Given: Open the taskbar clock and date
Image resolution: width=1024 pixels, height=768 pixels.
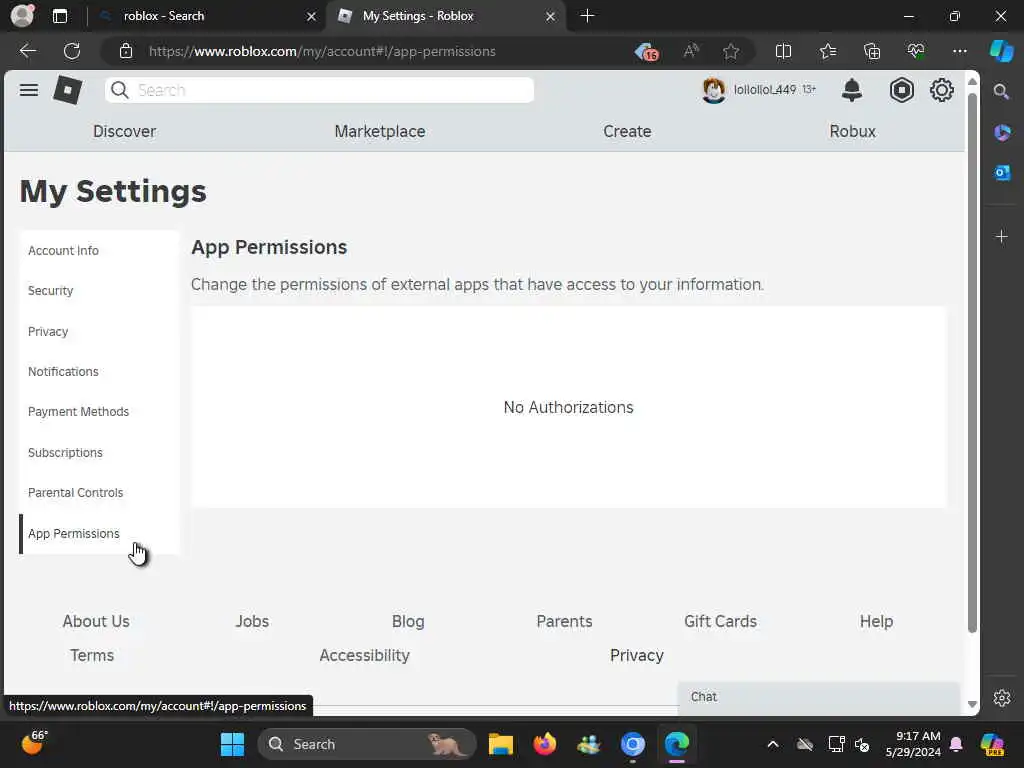Looking at the screenshot, I should 912,744.
